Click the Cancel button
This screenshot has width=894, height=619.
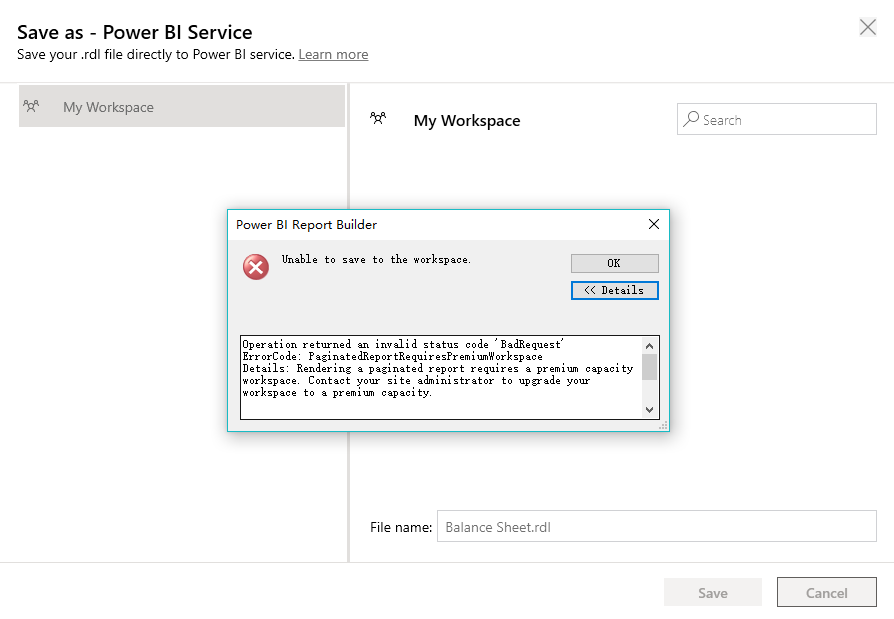[827, 593]
